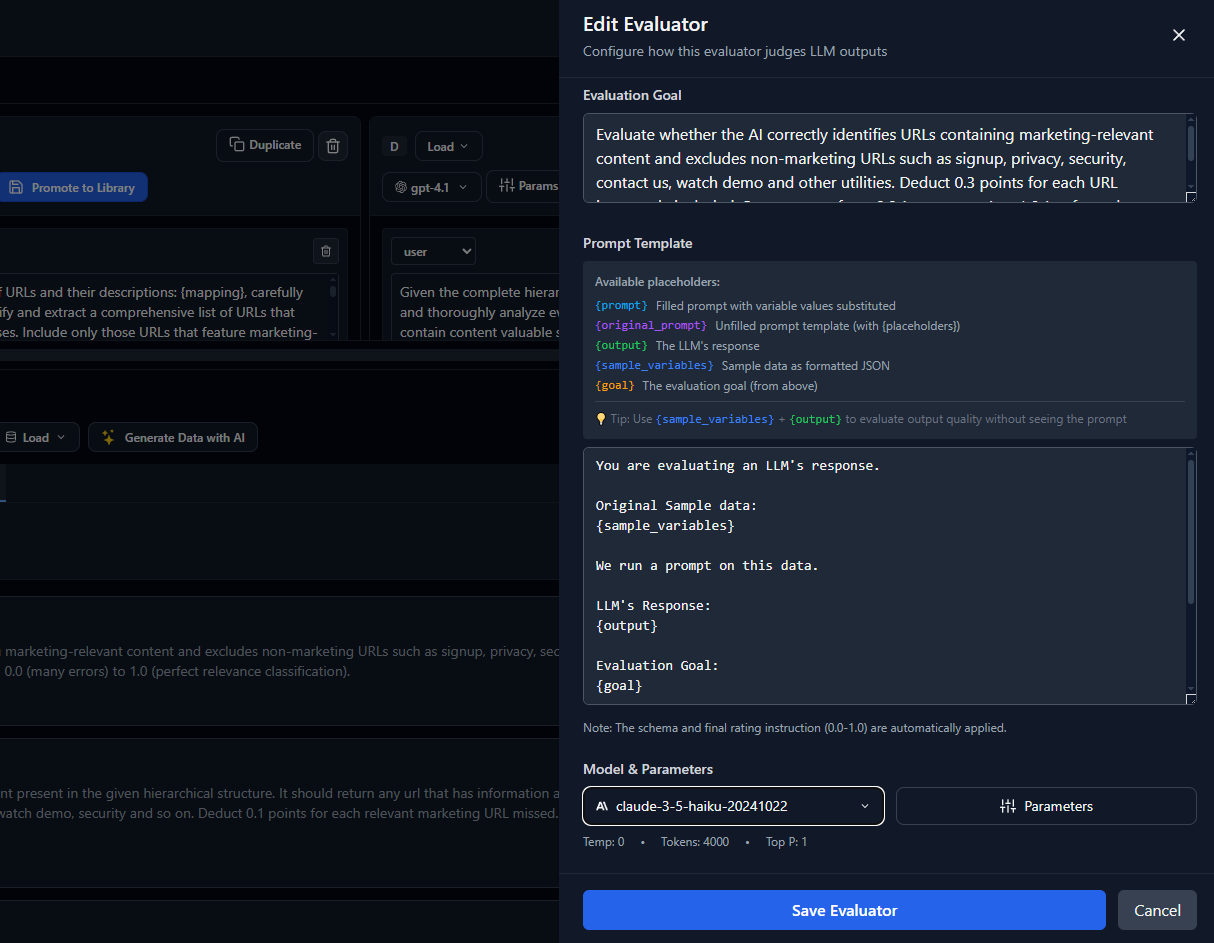Close the Edit Evaluator panel with X
The width and height of the screenshot is (1214, 943).
click(x=1178, y=35)
